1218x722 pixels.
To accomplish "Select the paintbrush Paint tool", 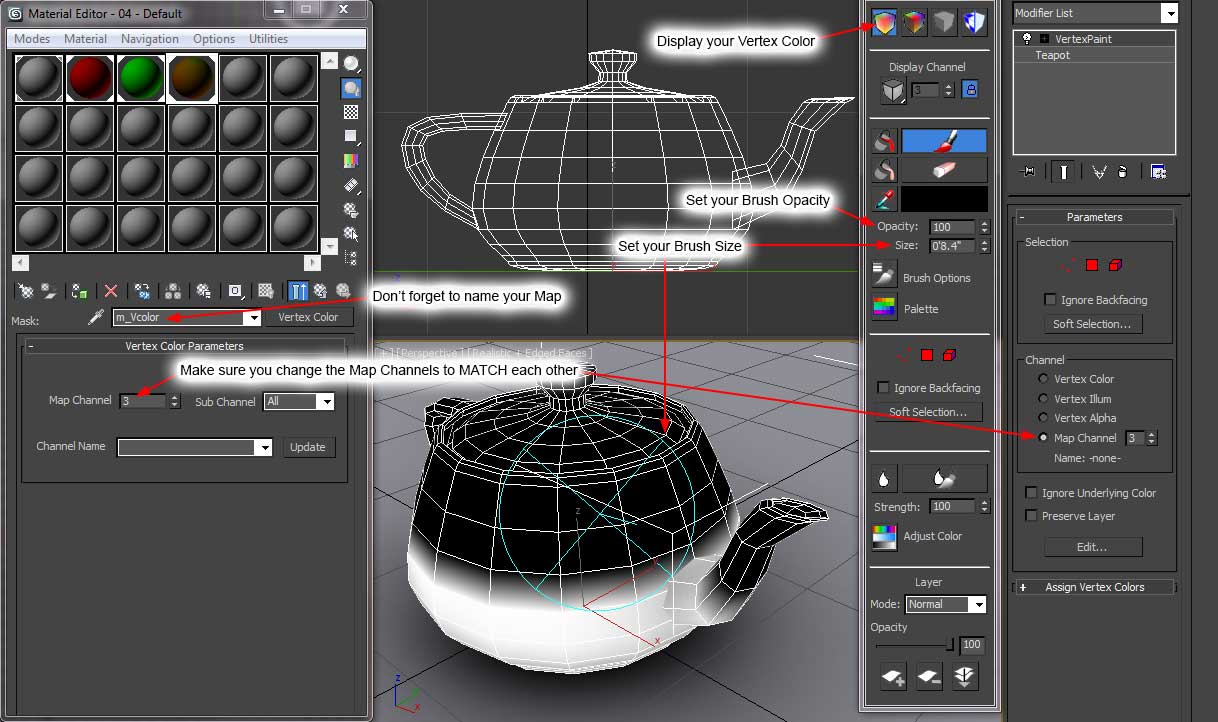I will pyautogui.click(x=944, y=140).
